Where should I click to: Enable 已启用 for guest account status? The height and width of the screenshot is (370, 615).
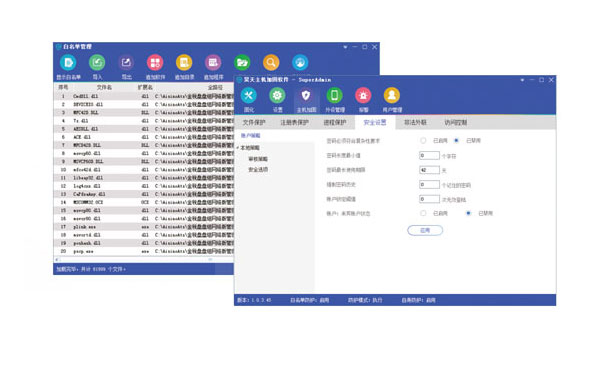[423, 213]
